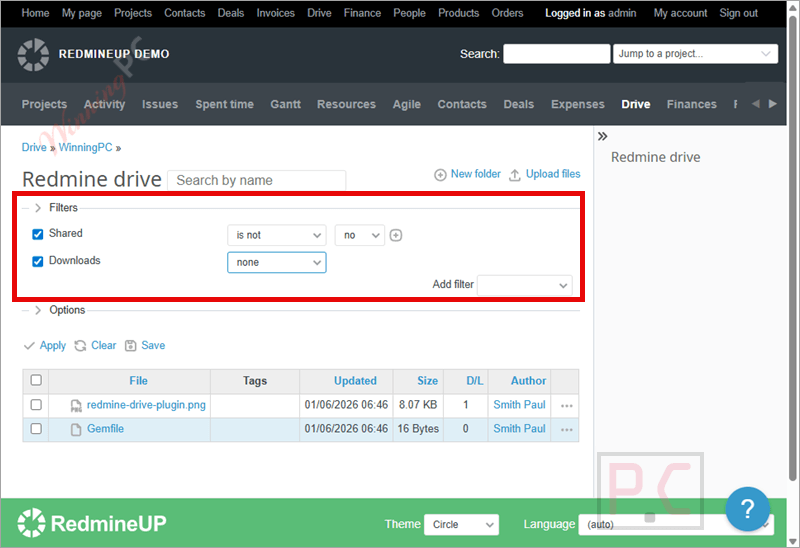The image size is (800, 548).
Task: Open Finance in top menu
Action: [x=362, y=13]
